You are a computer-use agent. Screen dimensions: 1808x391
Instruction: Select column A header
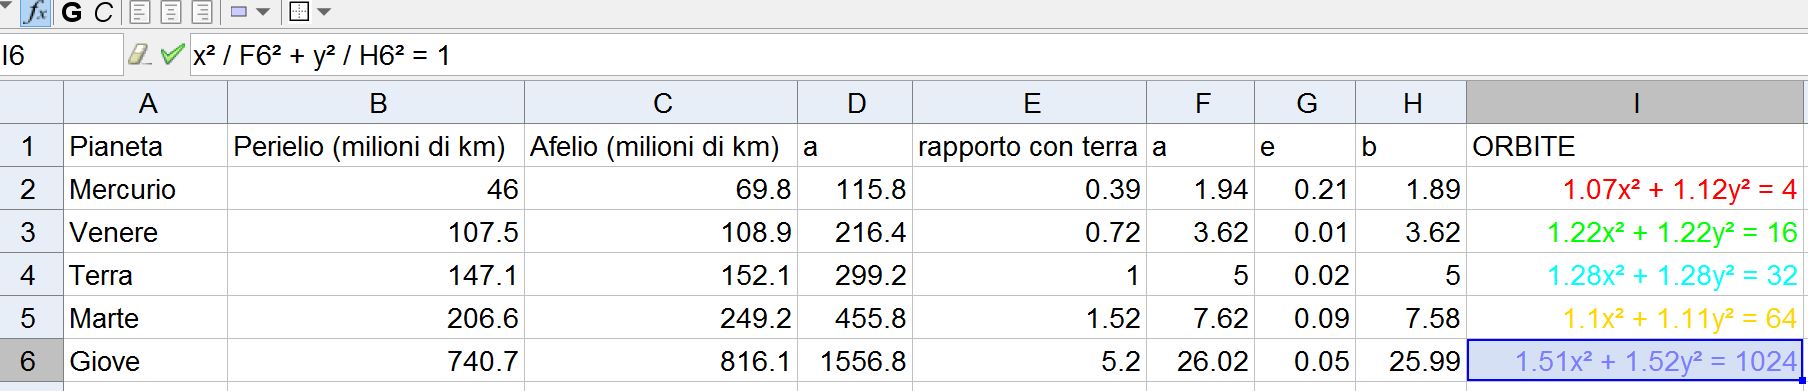[146, 103]
